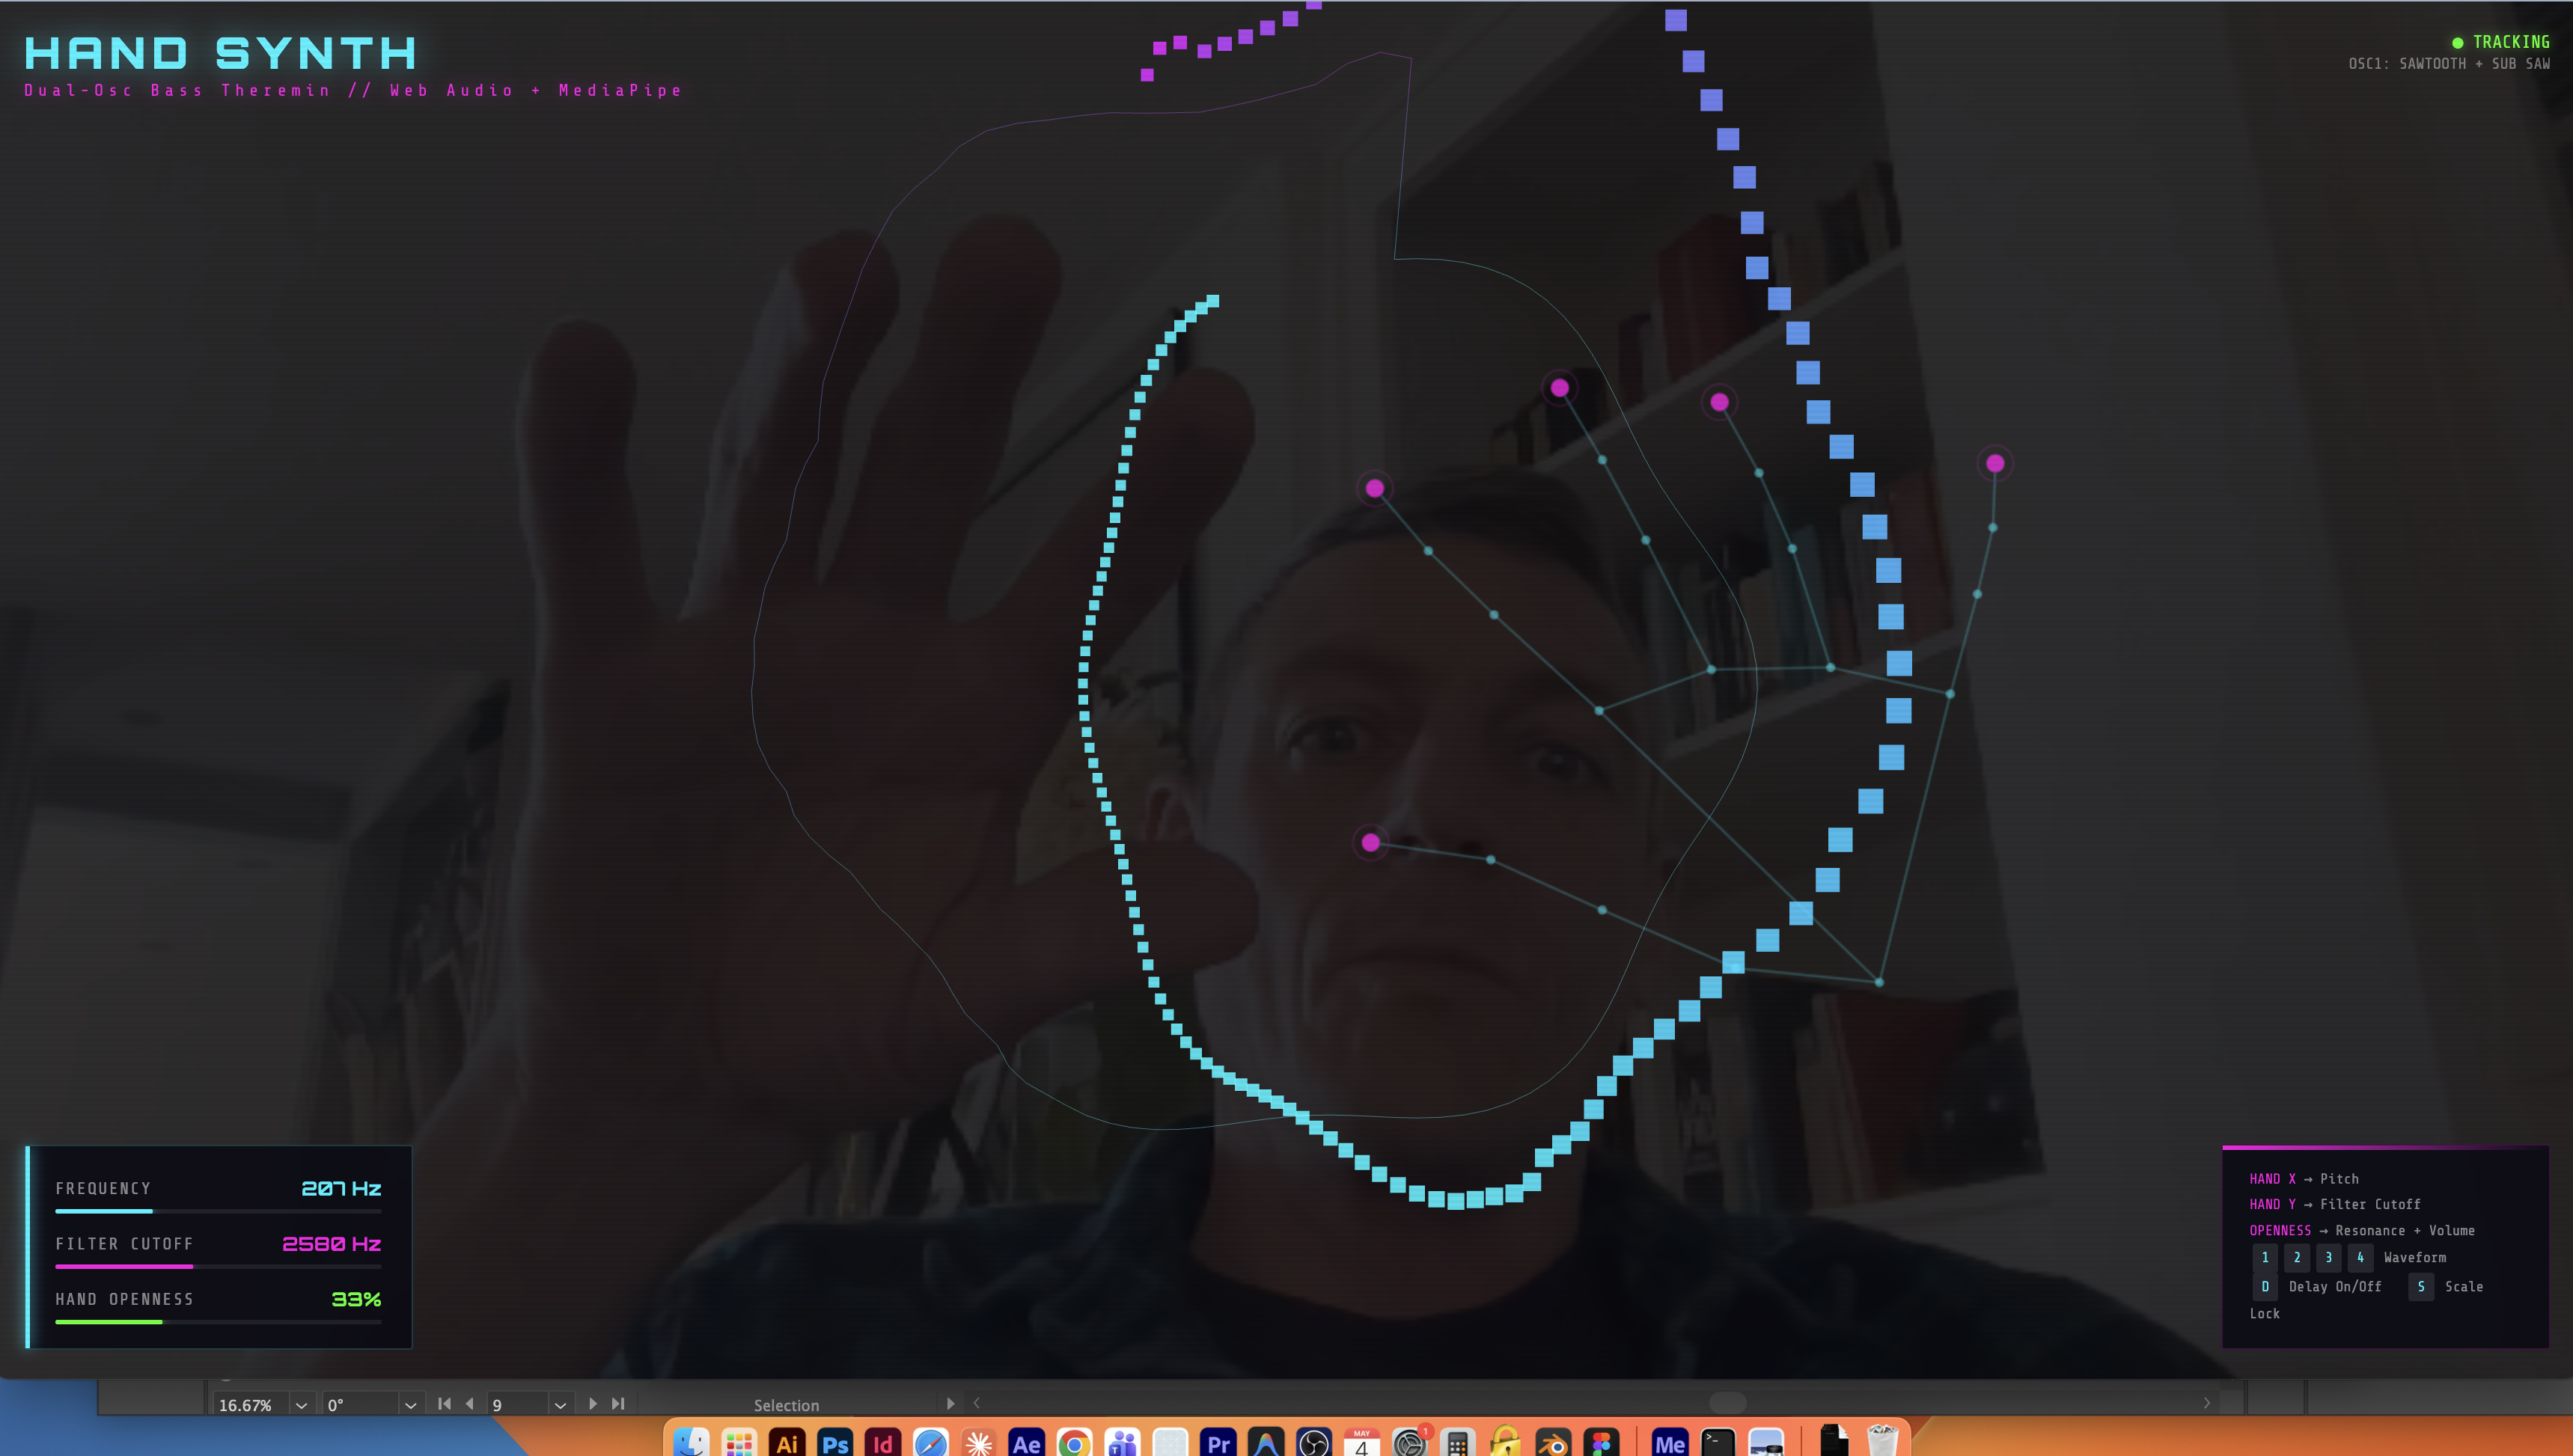This screenshot has height=1456, width=2573.
Task: Open the Calculator app in the dock
Action: tap(1458, 1442)
